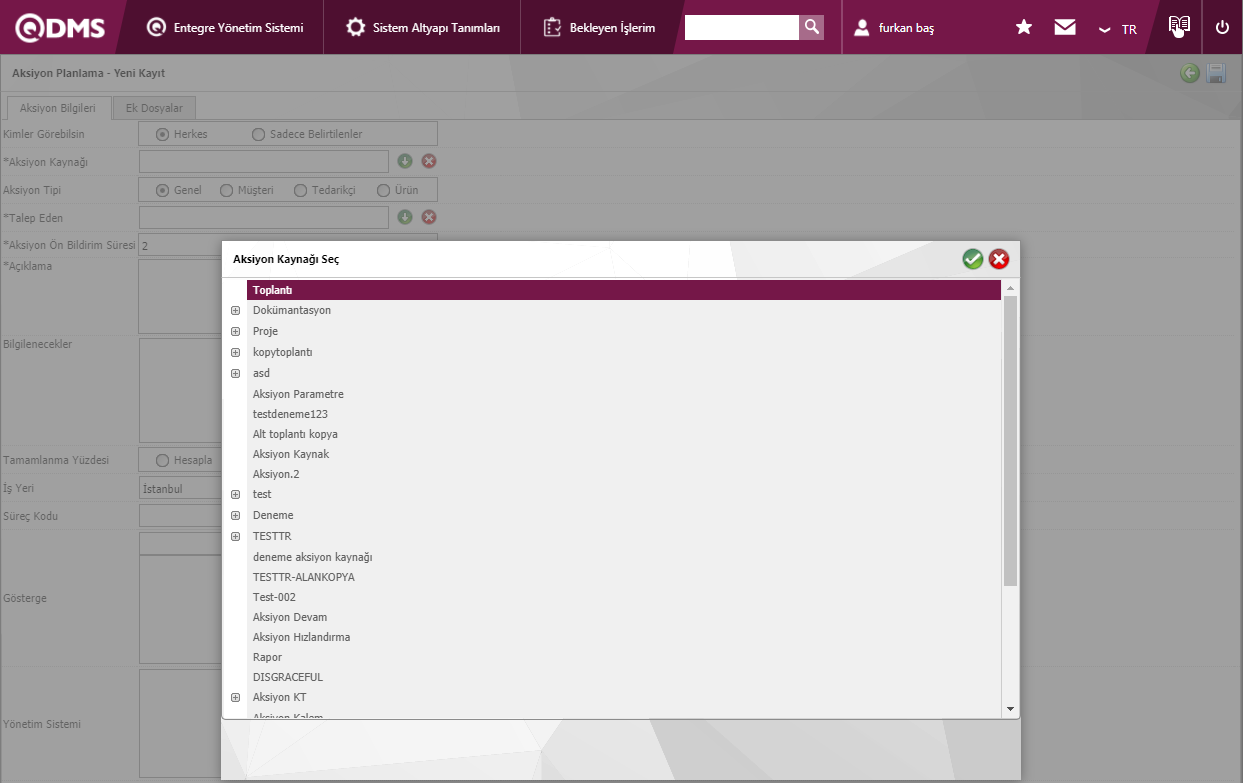
Task: Expand the test tree node
Action: click(235, 494)
